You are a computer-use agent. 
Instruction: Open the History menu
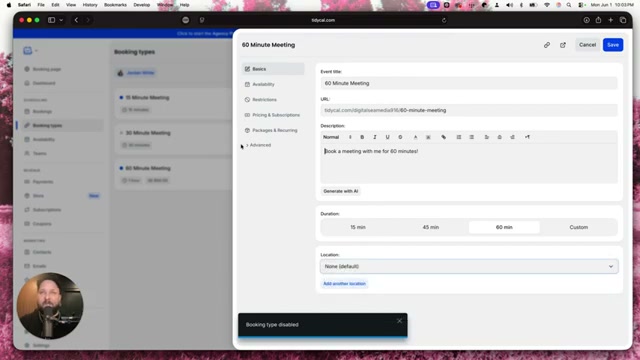[90, 5]
